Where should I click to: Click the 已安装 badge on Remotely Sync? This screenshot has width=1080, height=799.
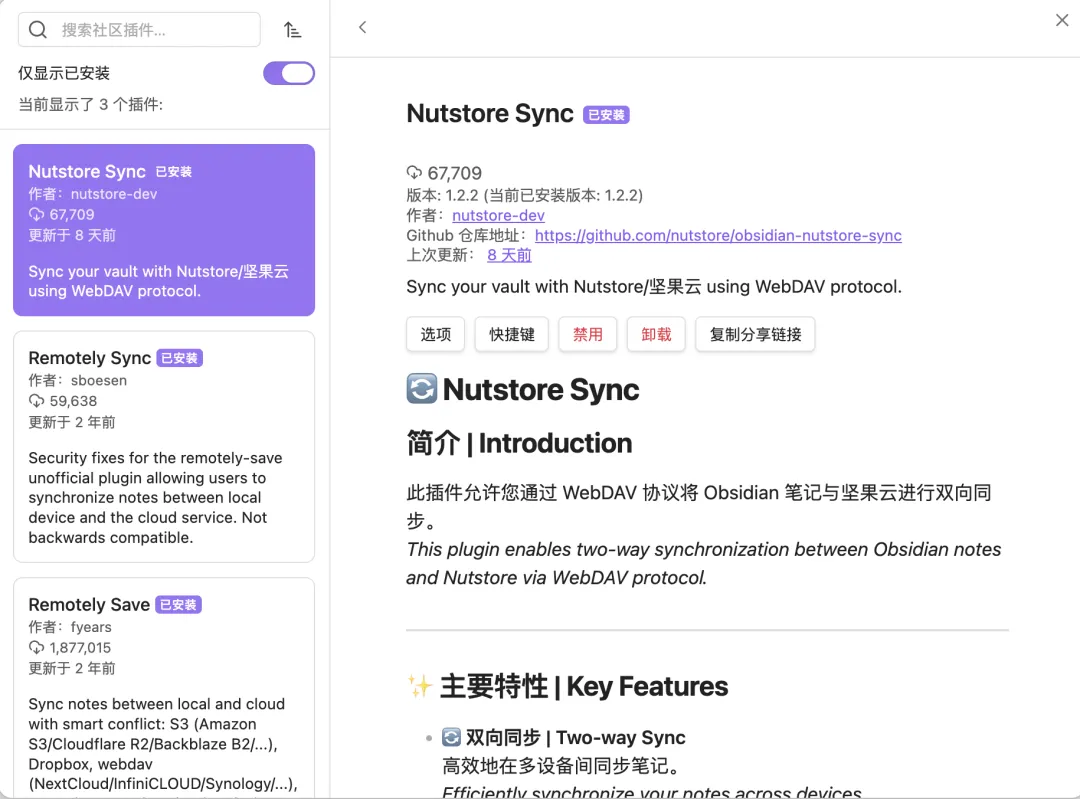tap(179, 358)
